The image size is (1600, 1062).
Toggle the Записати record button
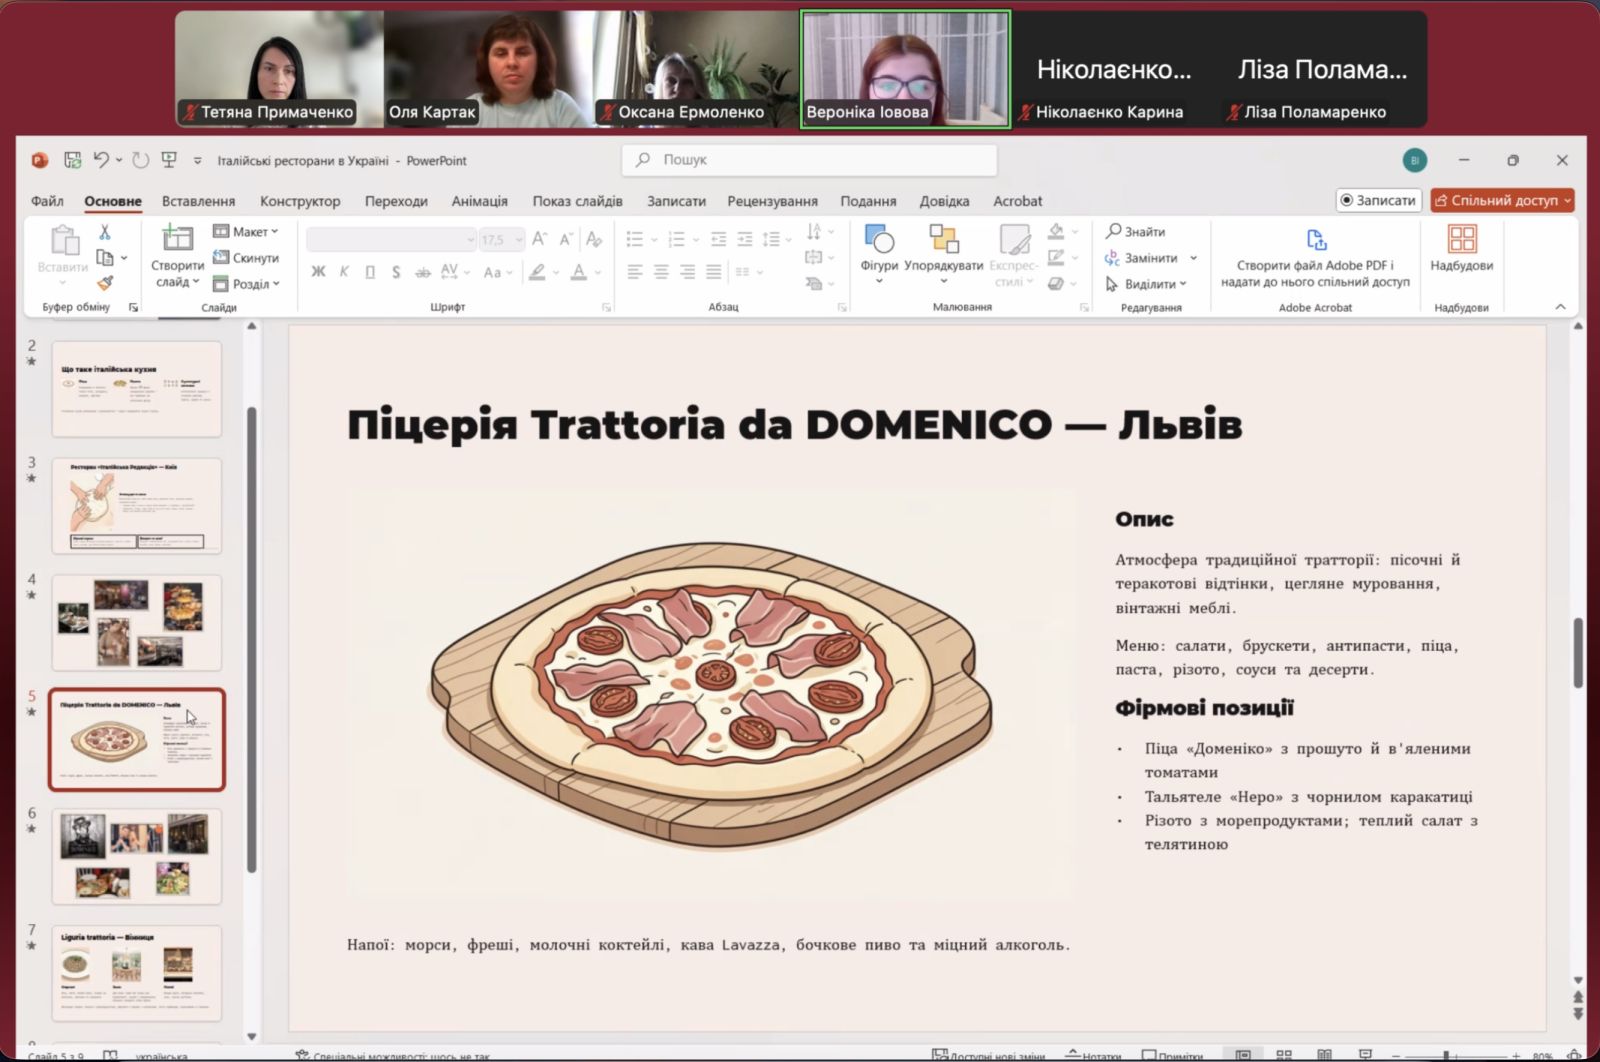coord(1379,201)
